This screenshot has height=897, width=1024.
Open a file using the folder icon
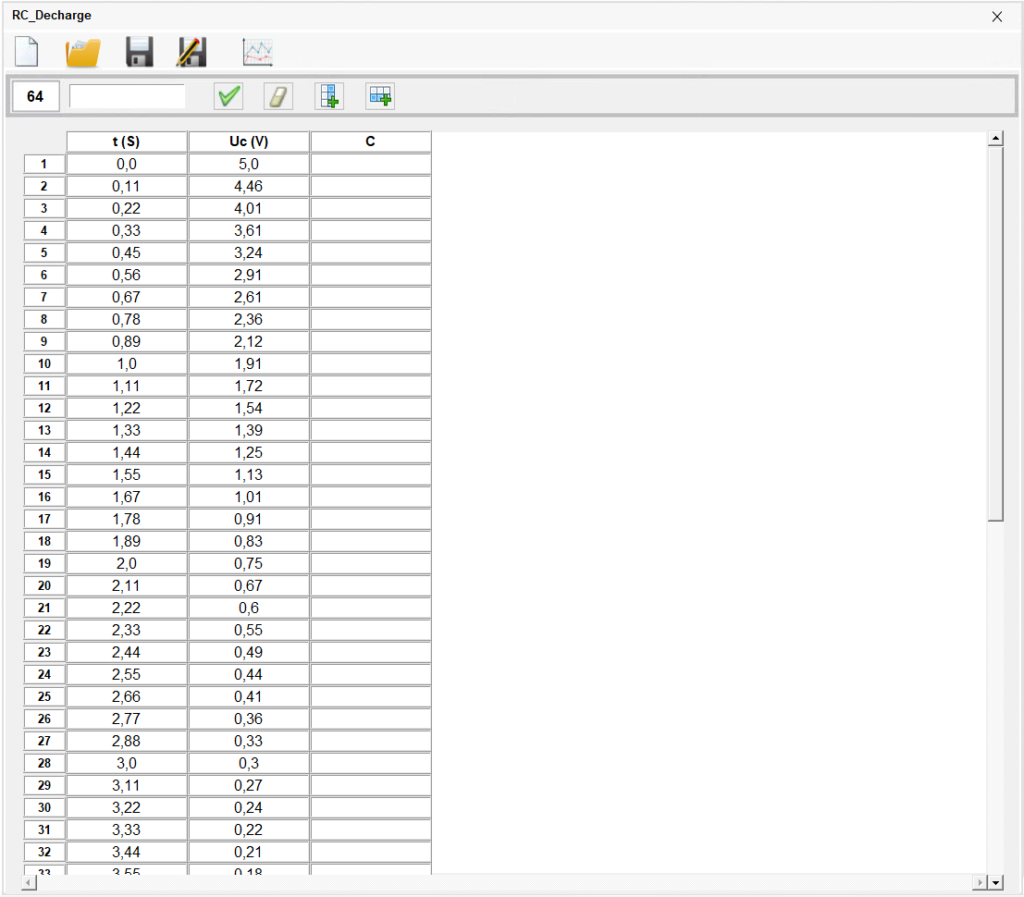(83, 52)
